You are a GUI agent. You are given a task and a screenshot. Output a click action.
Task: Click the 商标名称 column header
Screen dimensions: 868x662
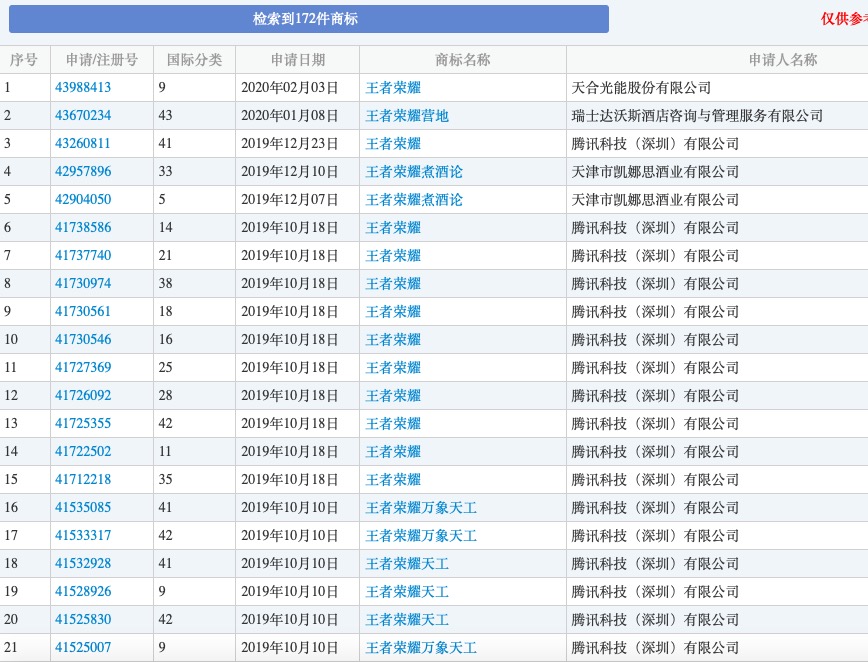coord(462,60)
